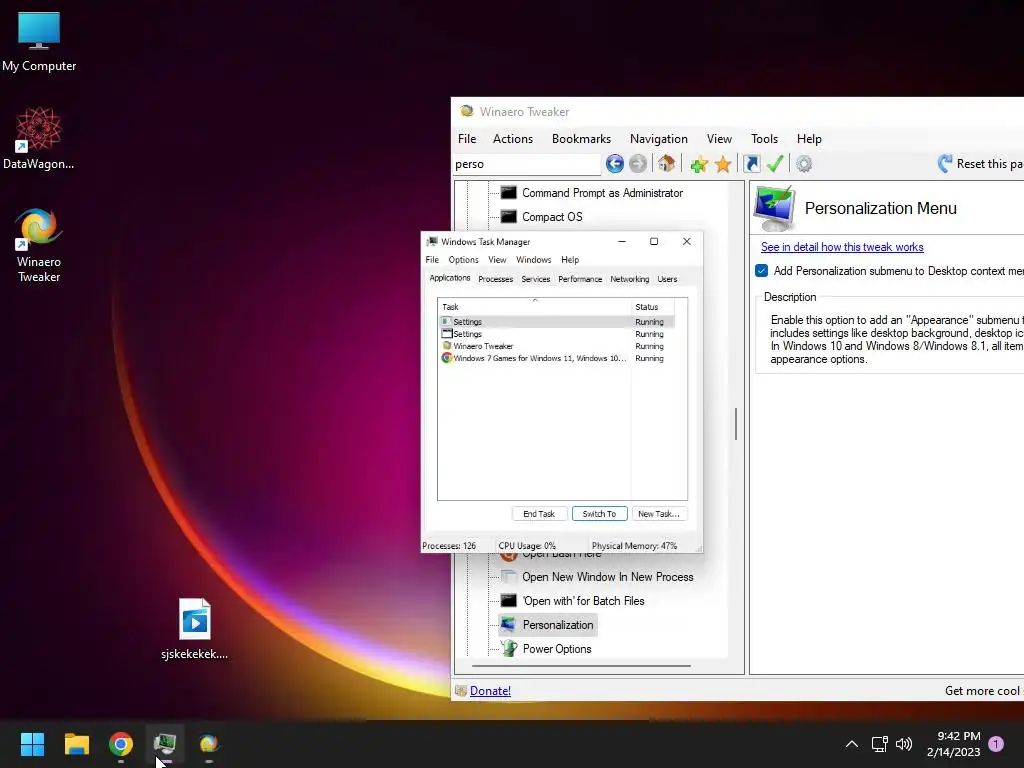The height and width of the screenshot is (768, 1024).
Task: Select the second Settings task row
Action: point(556,334)
